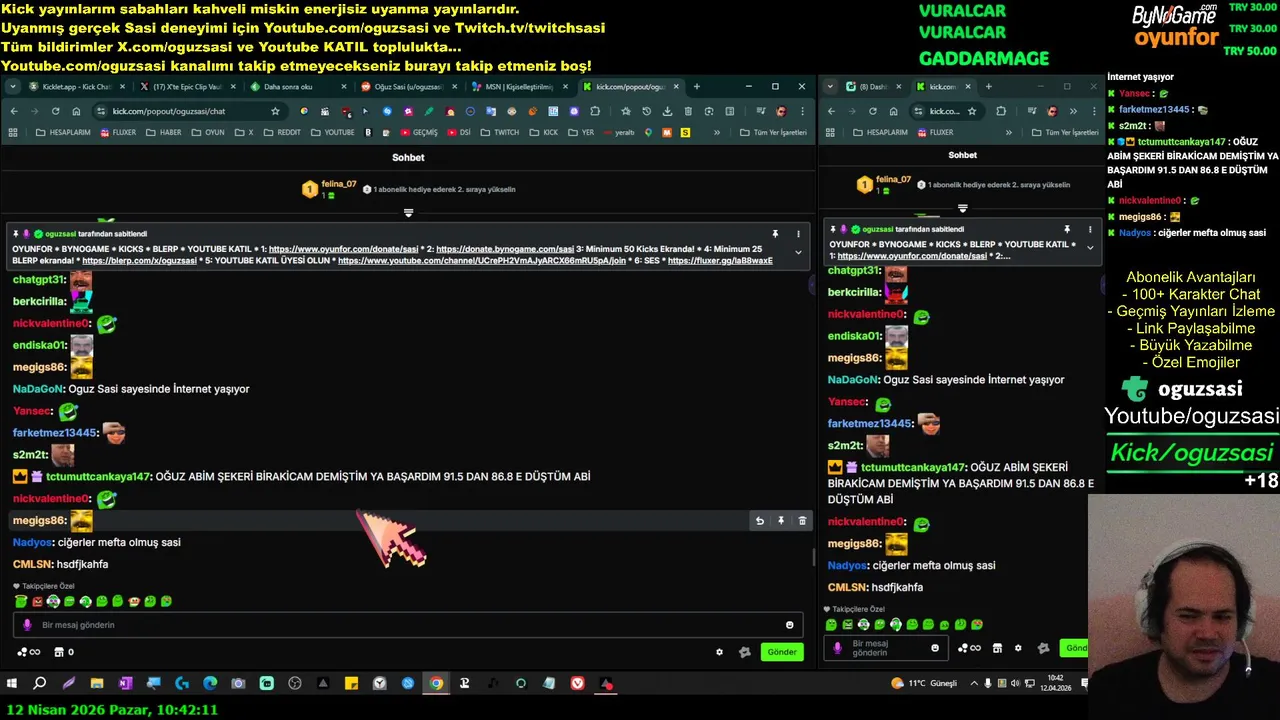Focus the 'Bir mesaj gönderin' field in left chat
Viewport: 1280px width, 720px height.
408,625
